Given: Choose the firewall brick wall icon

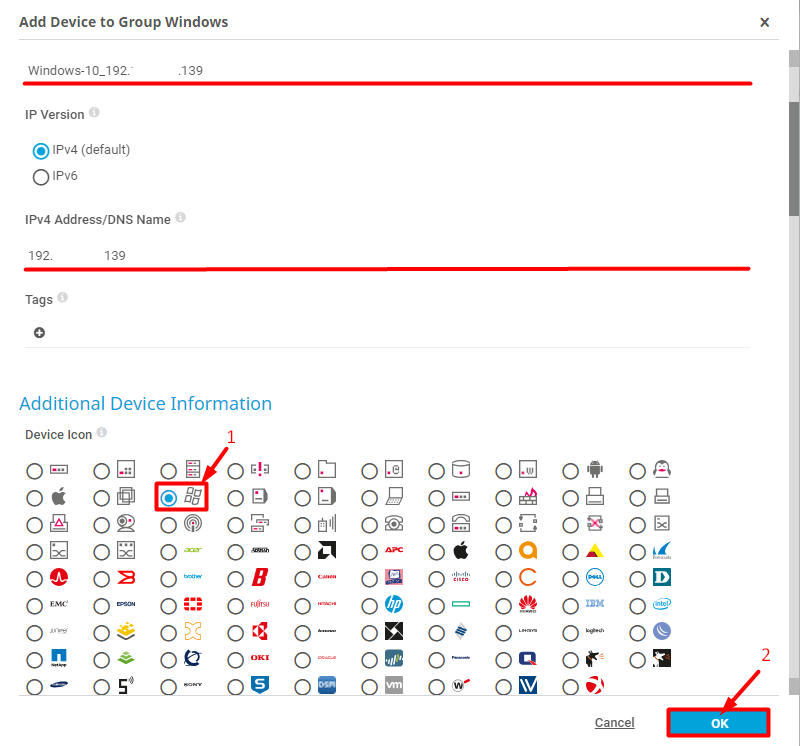Looking at the screenshot, I should 528,496.
